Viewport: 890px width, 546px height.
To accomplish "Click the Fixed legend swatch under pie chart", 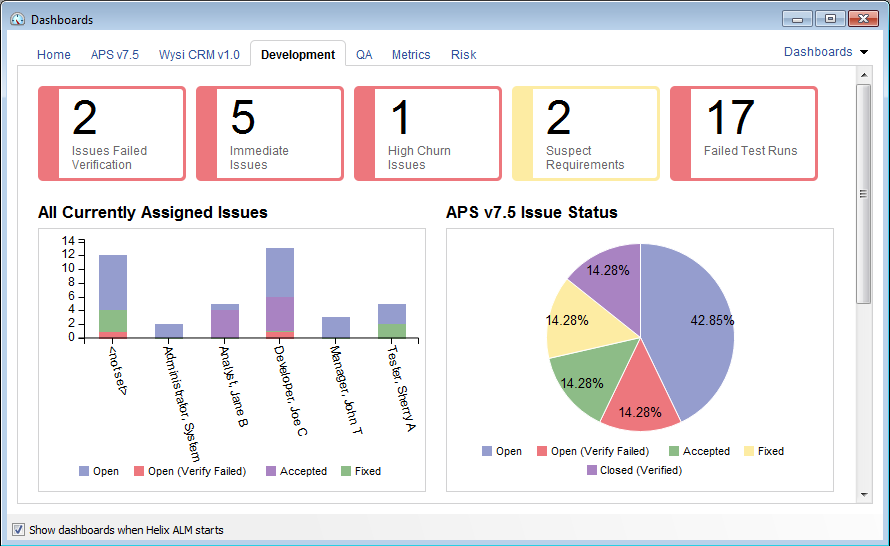I will point(746,451).
